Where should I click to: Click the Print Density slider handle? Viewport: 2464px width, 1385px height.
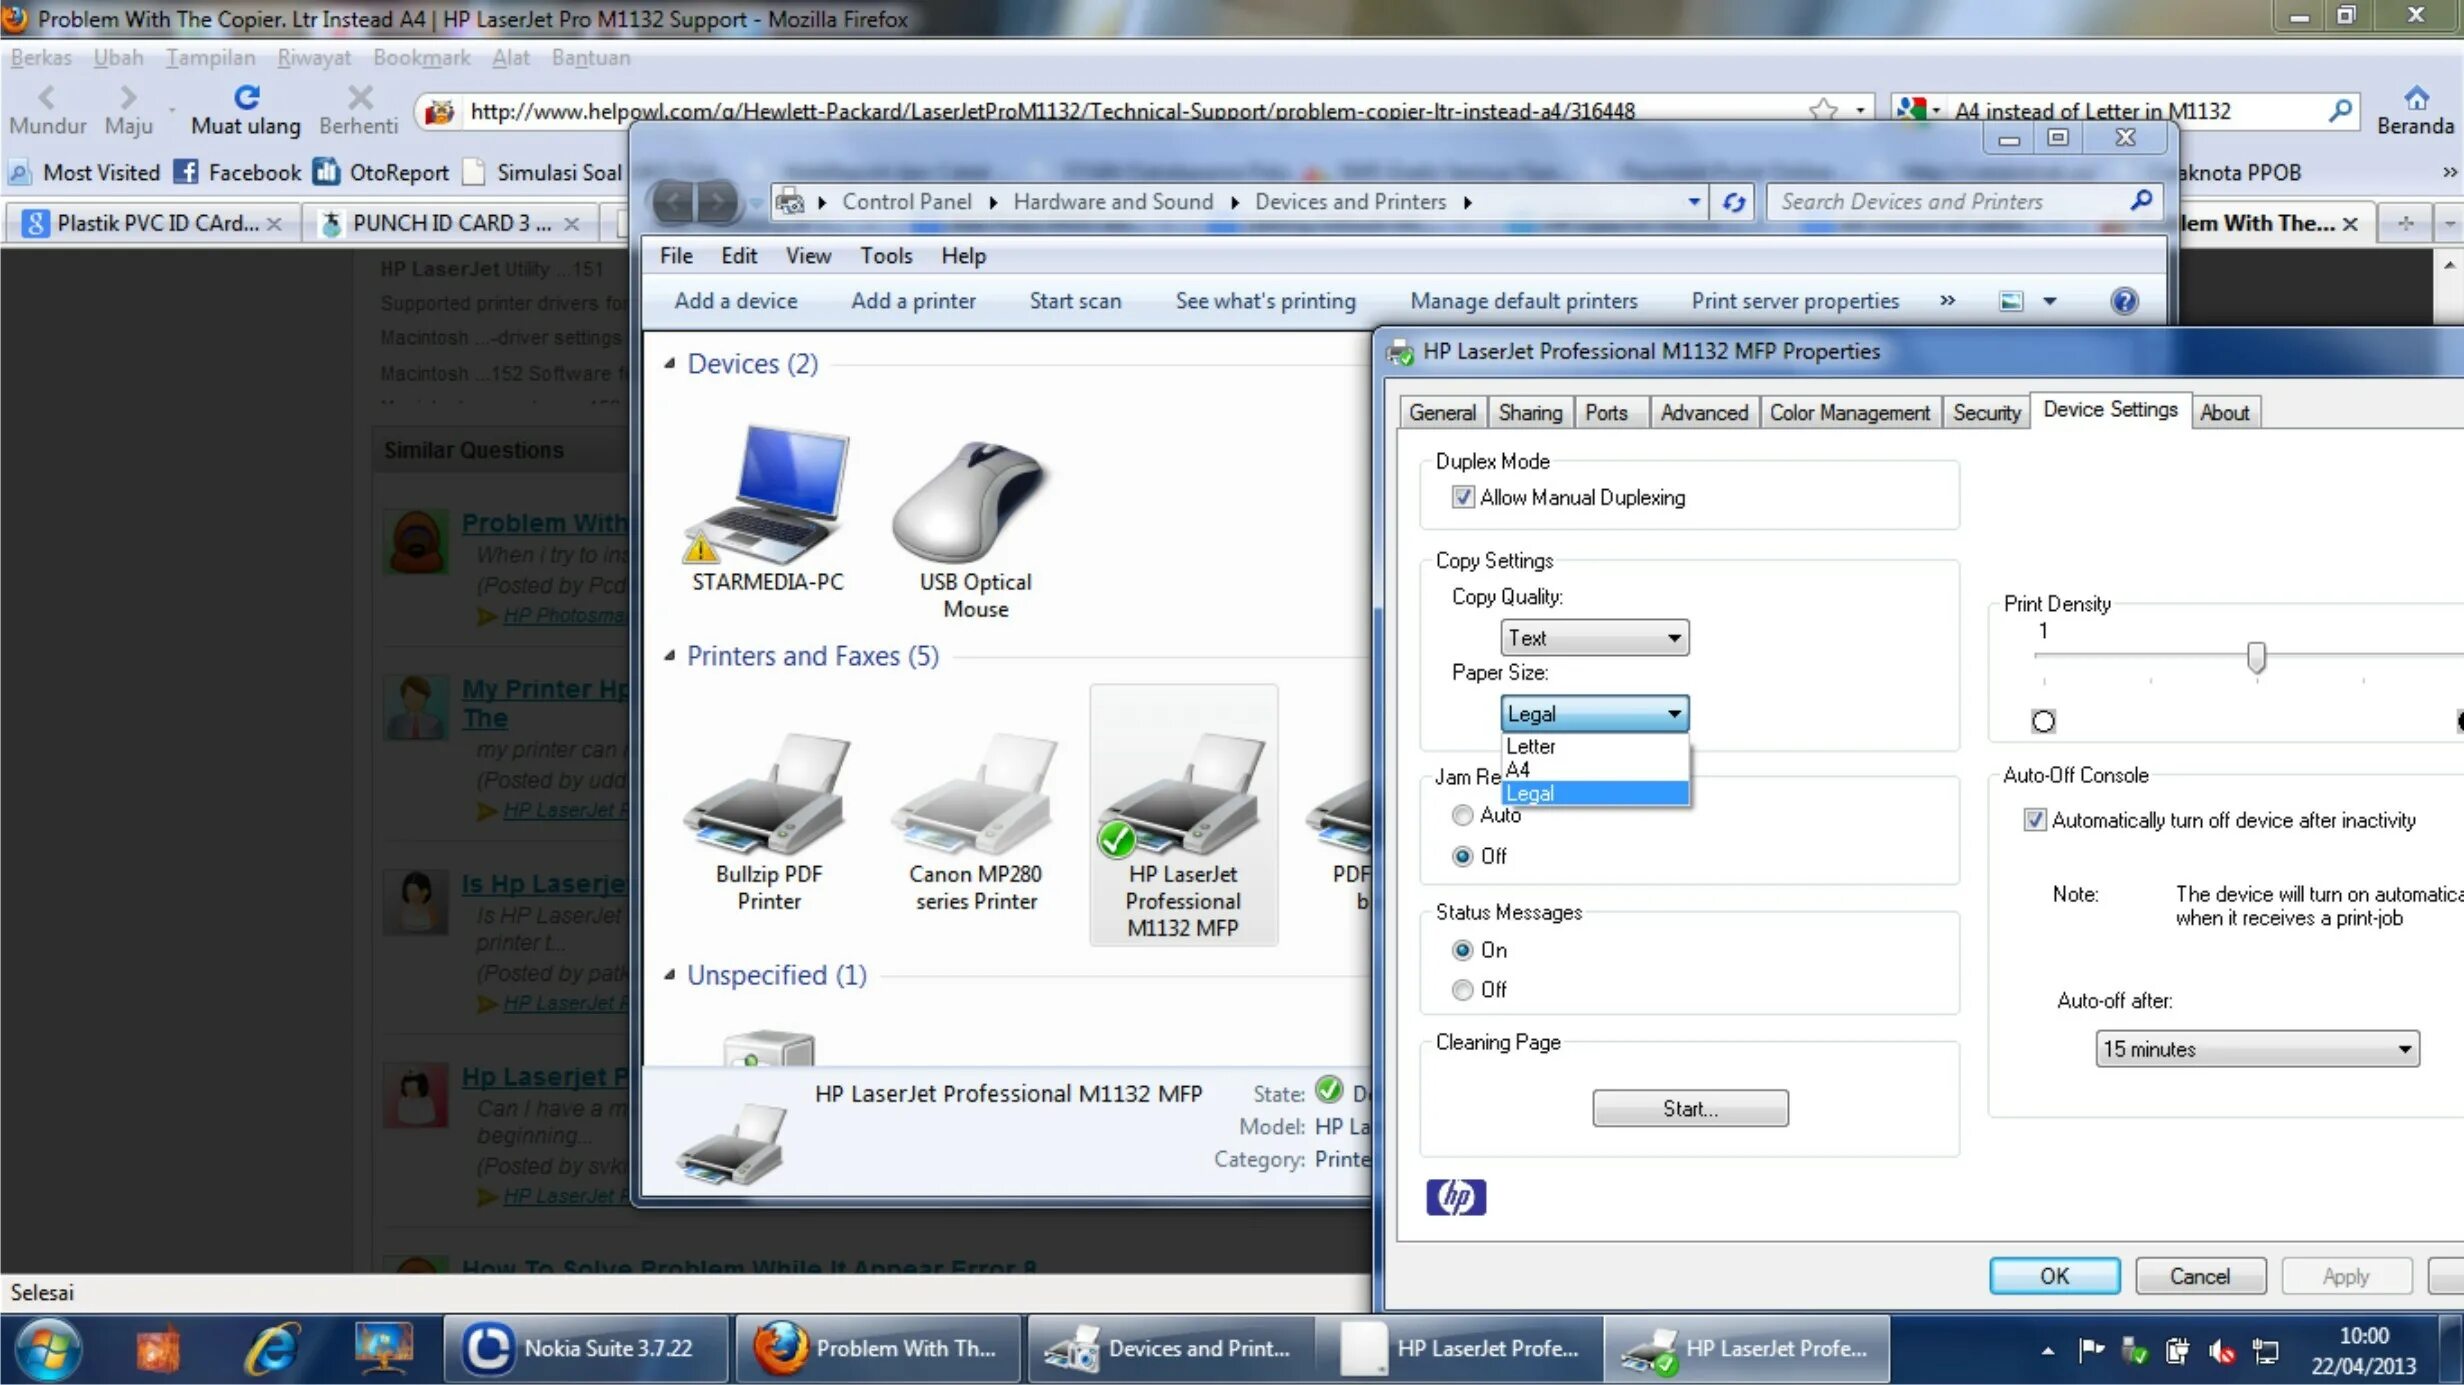[x=2256, y=657]
